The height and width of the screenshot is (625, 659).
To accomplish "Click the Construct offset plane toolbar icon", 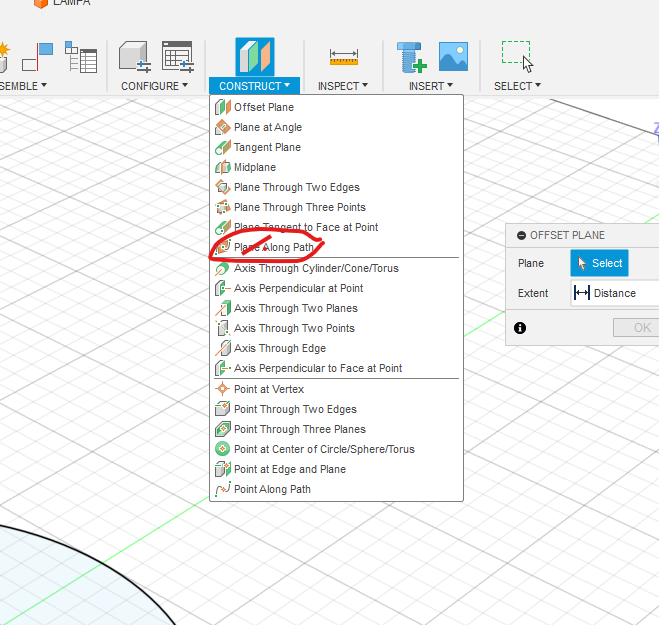I will [254, 56].
